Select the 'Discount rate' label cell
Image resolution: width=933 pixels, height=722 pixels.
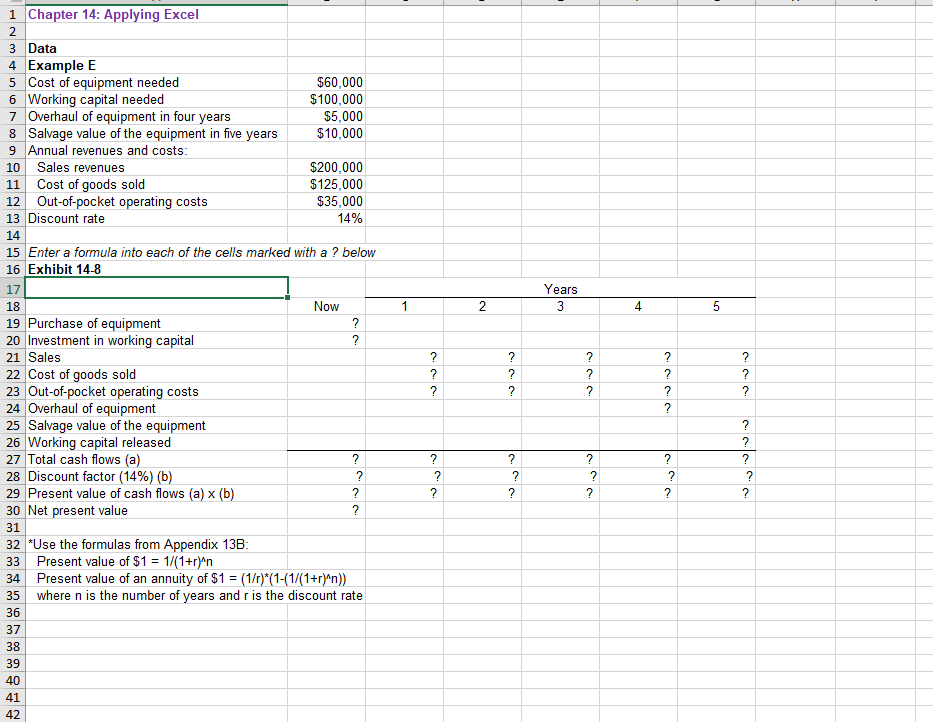tap(157, 218)
